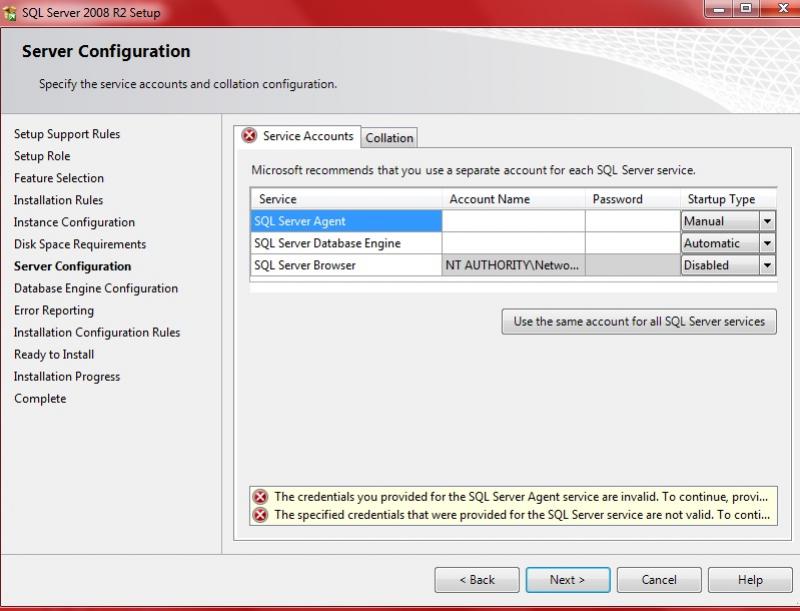Click the NT AUTHORITY\Netwo... account cell
This screenshot has height=611, width=800.
click(x=513, y=265)
